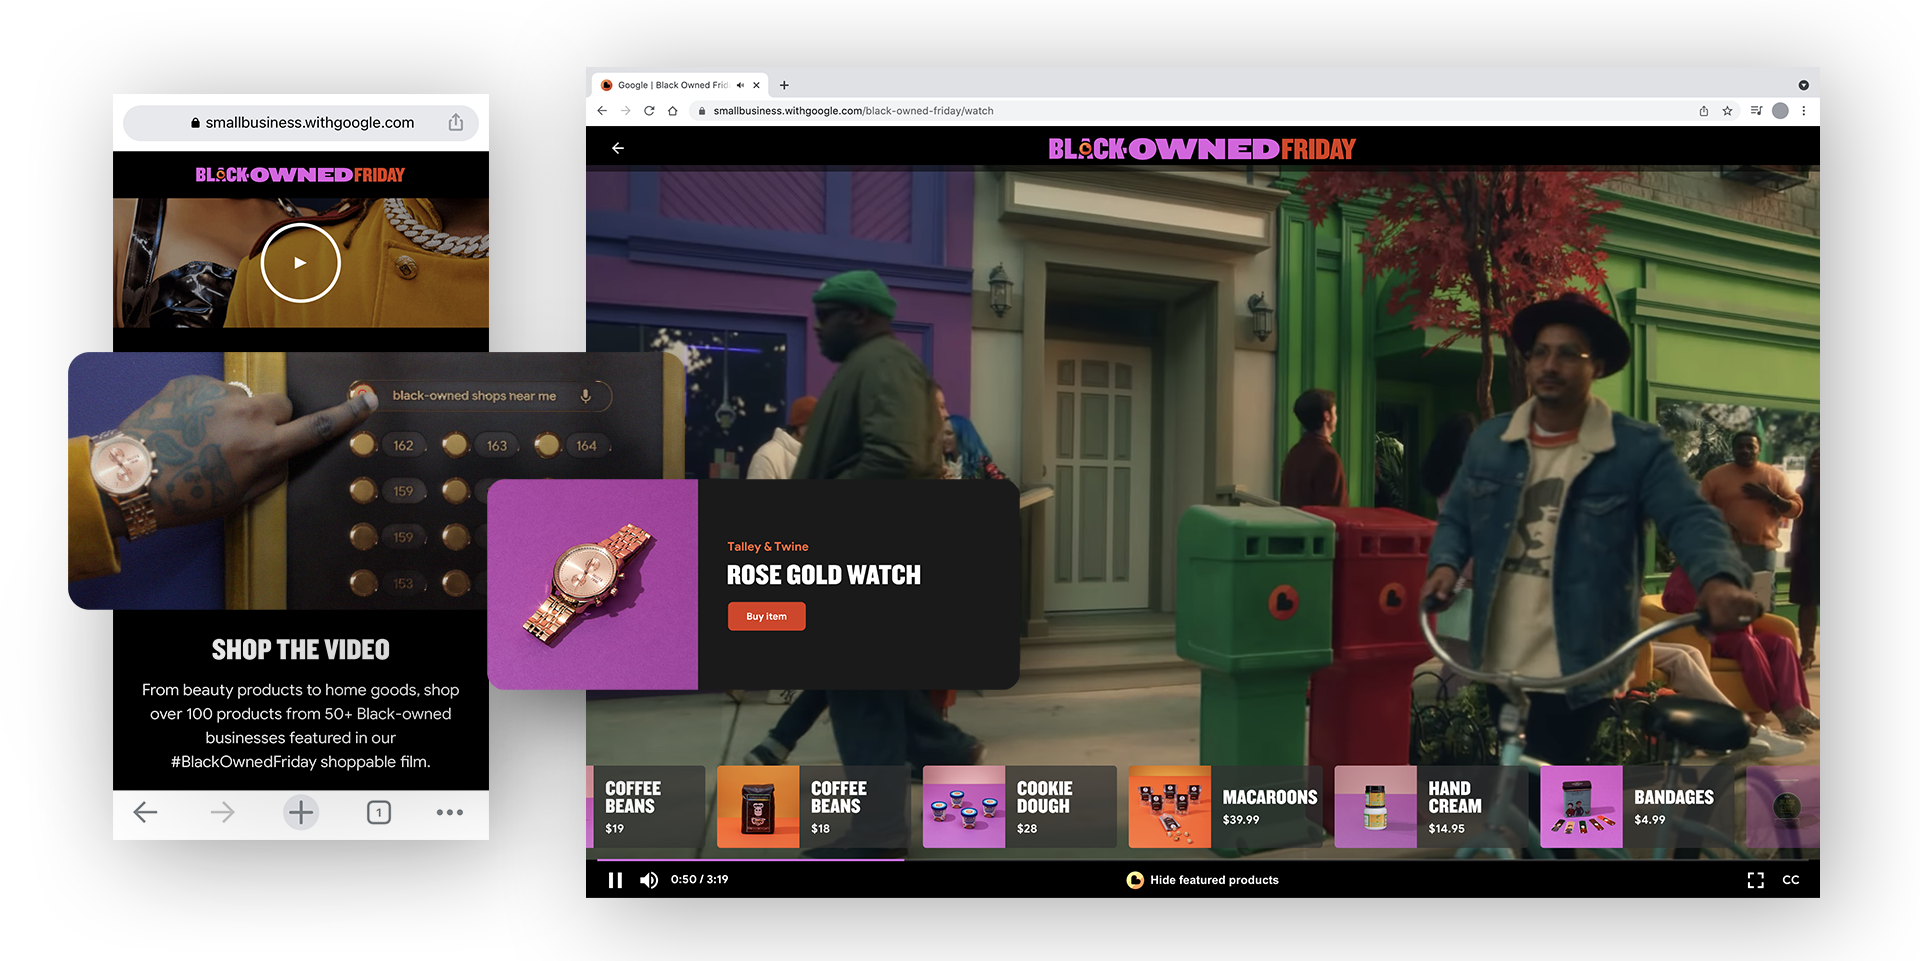Toggle closed captions CC

1791,880
